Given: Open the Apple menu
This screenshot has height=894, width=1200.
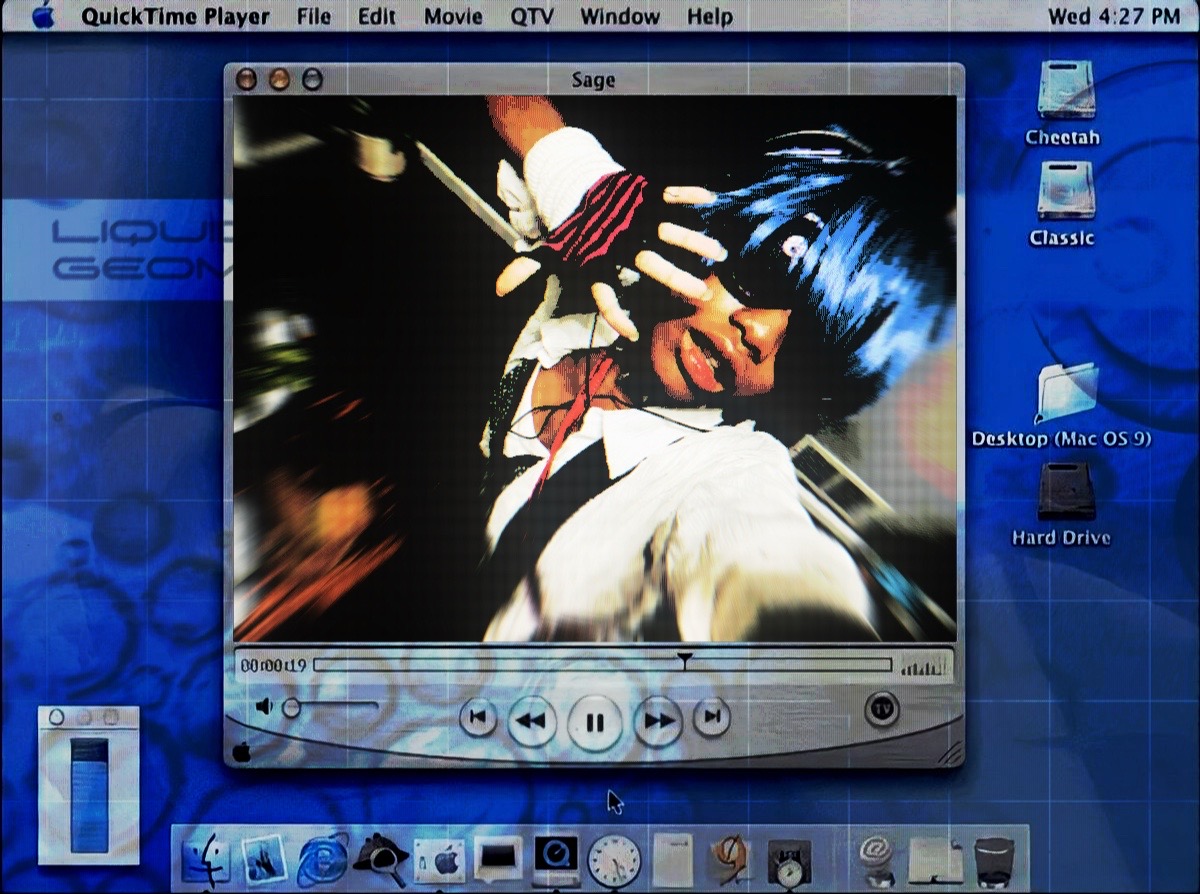Looking at the screenshot, I should [x=43, y=16].
